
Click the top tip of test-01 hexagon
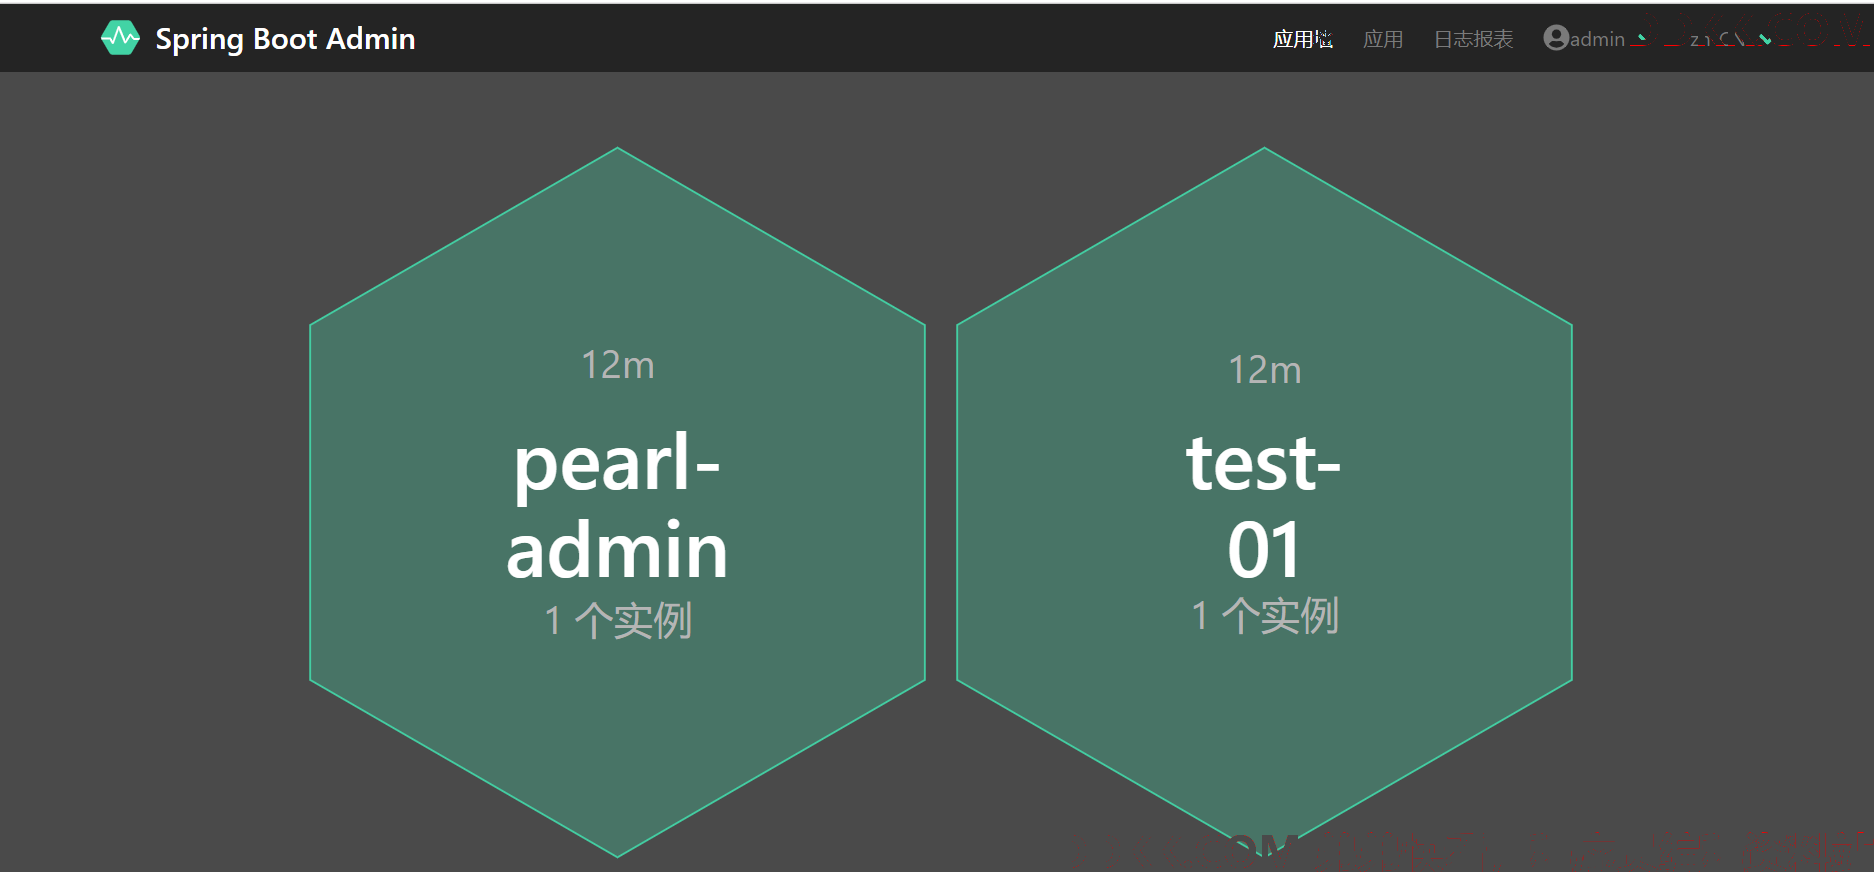pyautogui.click(x=1264, y=152)
